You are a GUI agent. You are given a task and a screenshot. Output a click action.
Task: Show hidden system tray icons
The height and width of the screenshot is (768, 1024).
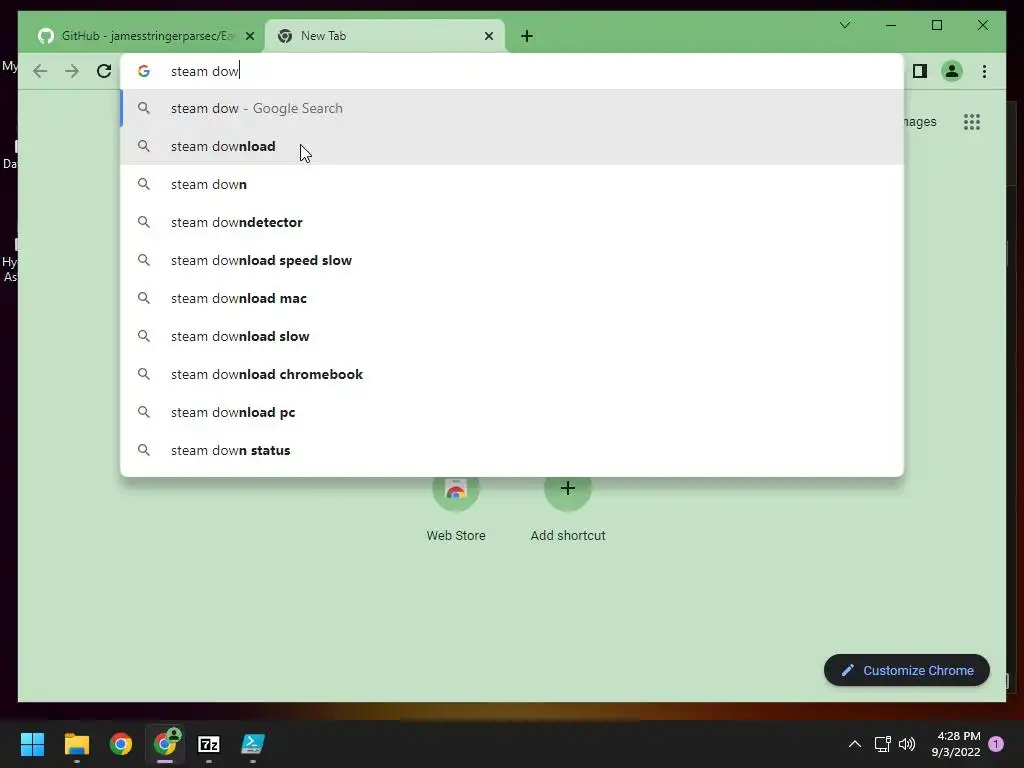pos(854,744)
